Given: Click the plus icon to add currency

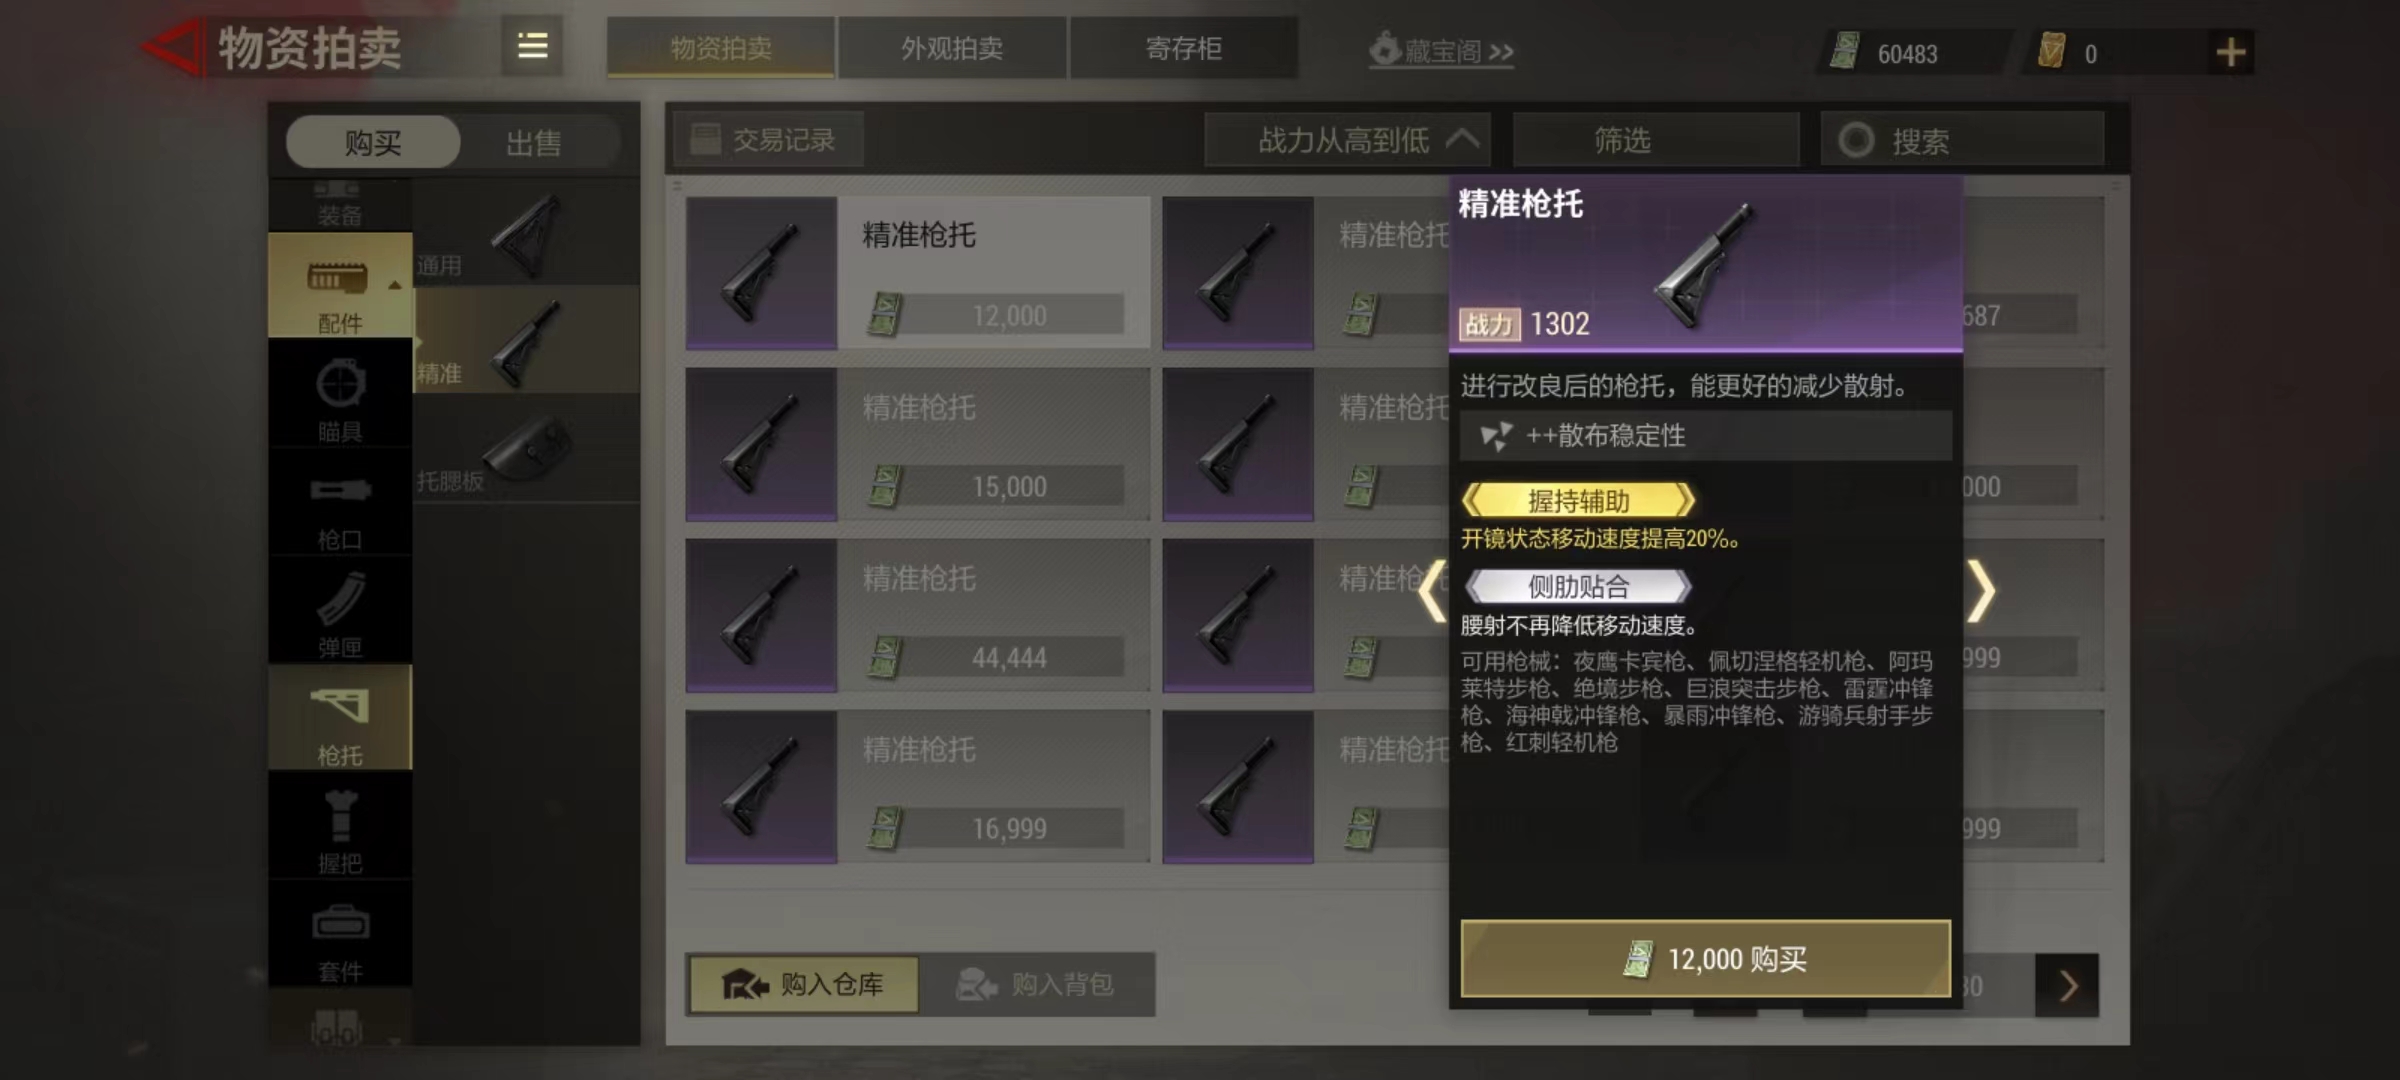Looking at the screenshot, I should 2230,52.
